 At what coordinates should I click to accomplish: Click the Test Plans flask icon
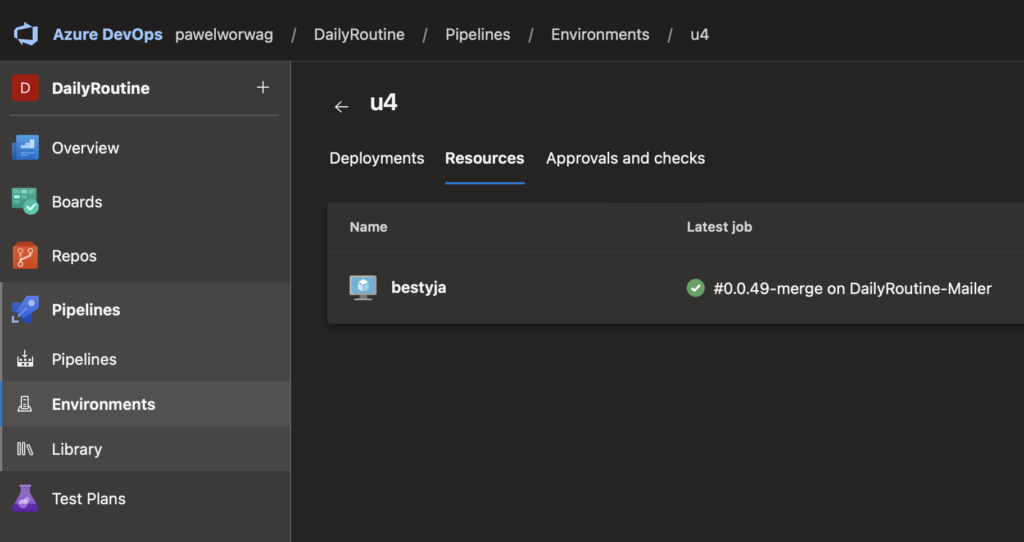25,498
